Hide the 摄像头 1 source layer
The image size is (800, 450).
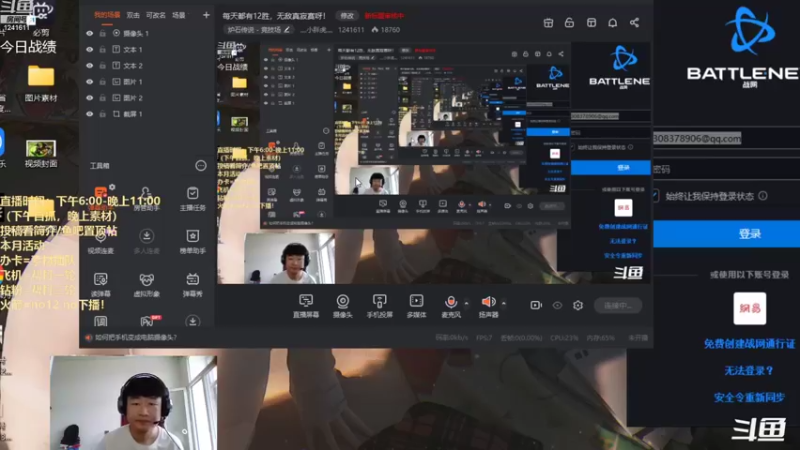point(90,33)
